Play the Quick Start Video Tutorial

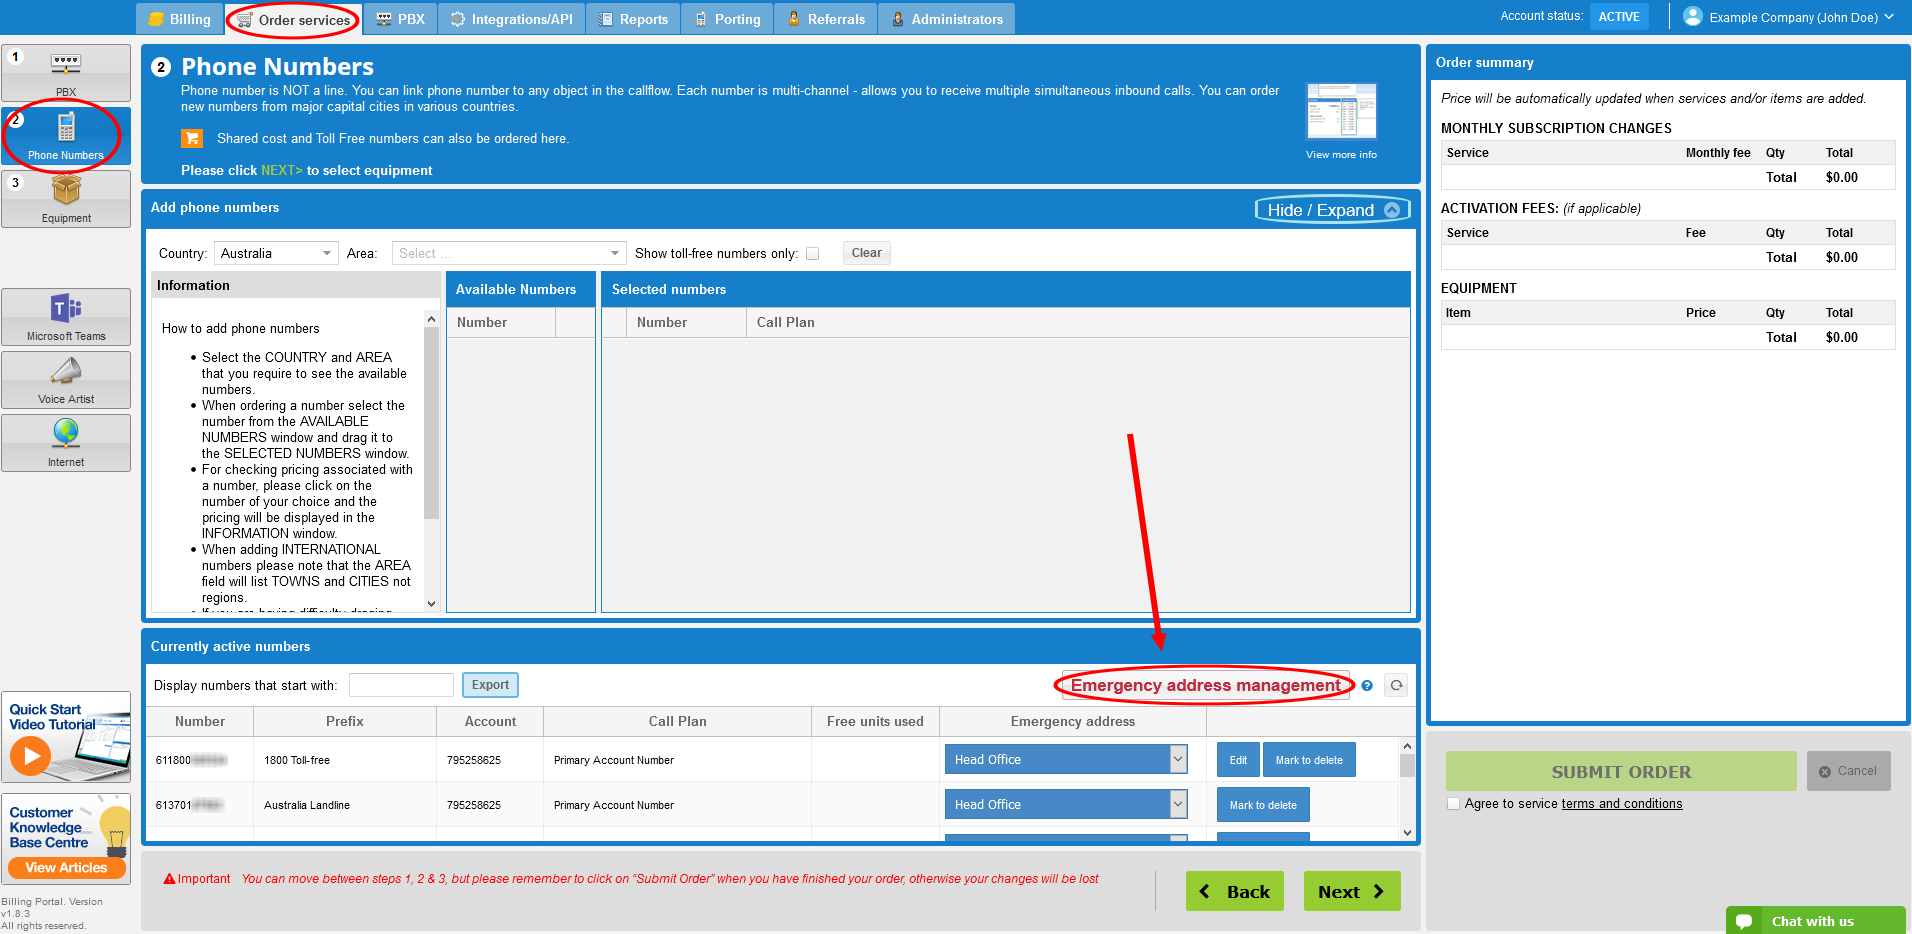31,755
